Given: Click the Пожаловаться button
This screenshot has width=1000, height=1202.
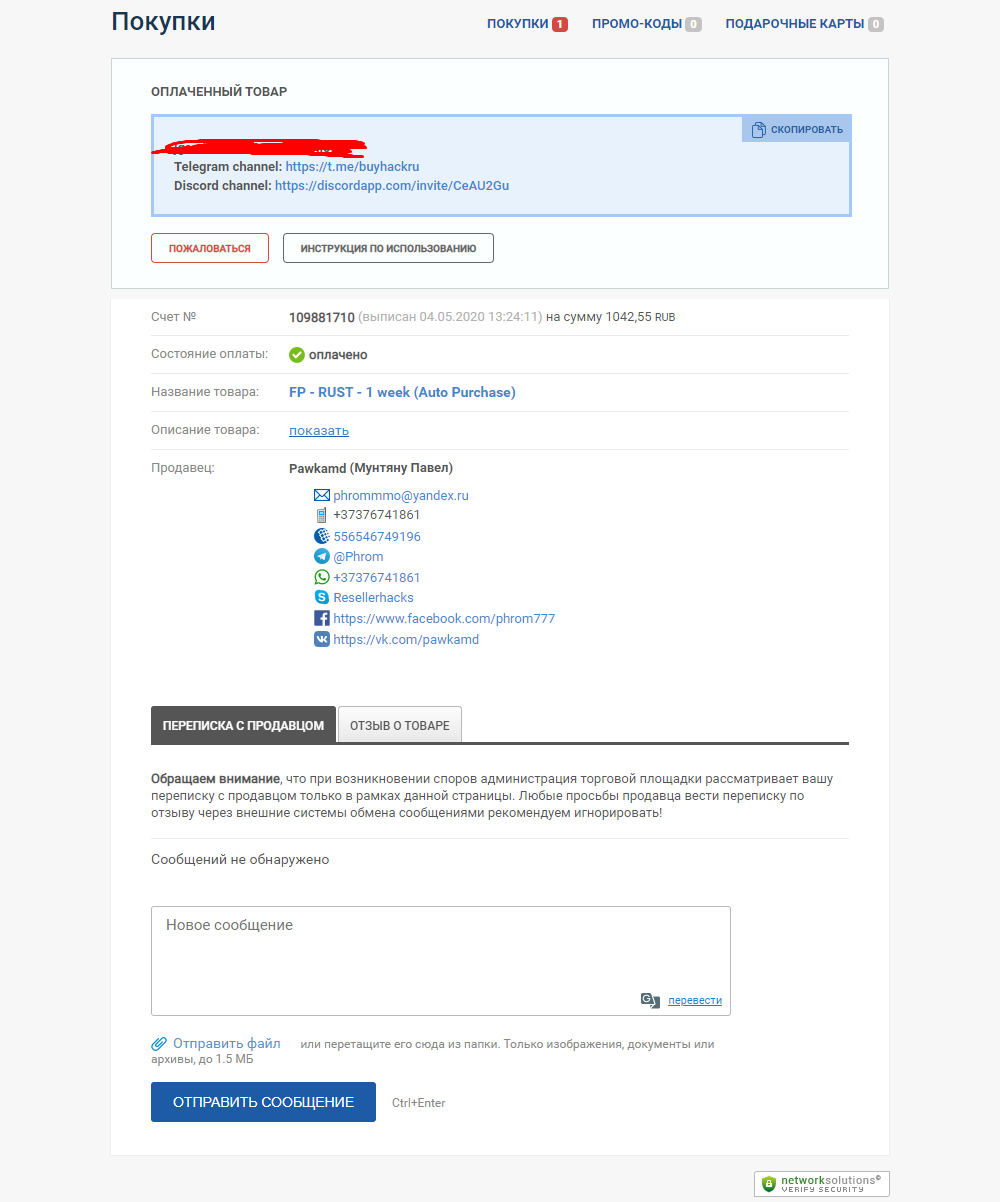Looking at the screenshot, I should tap(210, 248).
